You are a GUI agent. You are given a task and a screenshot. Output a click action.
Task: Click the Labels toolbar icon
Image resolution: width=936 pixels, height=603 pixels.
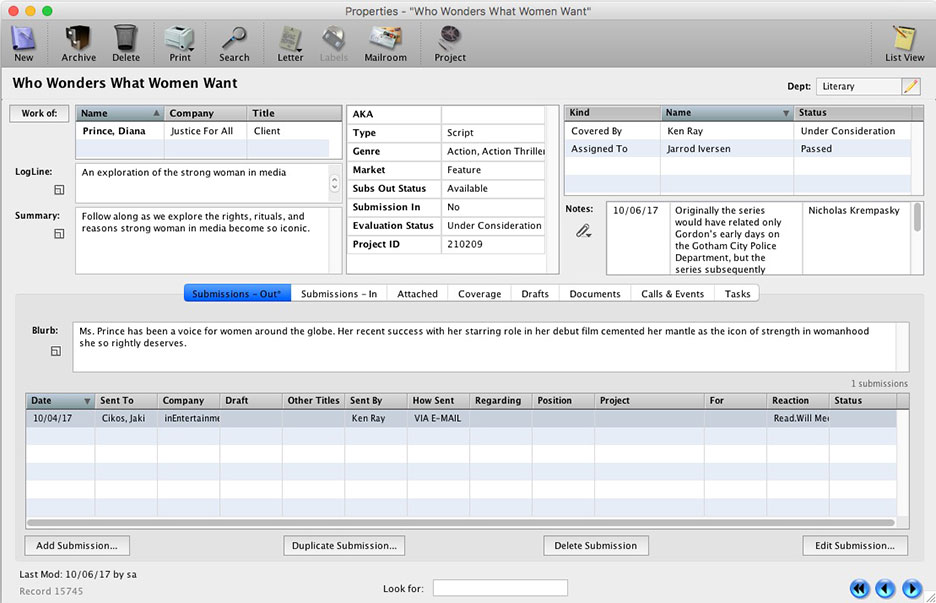pos(334,44)
